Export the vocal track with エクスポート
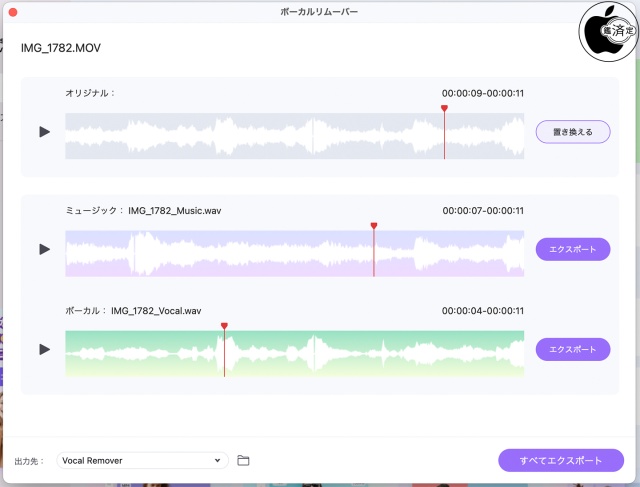640x487 pixels. coord(573,349)
